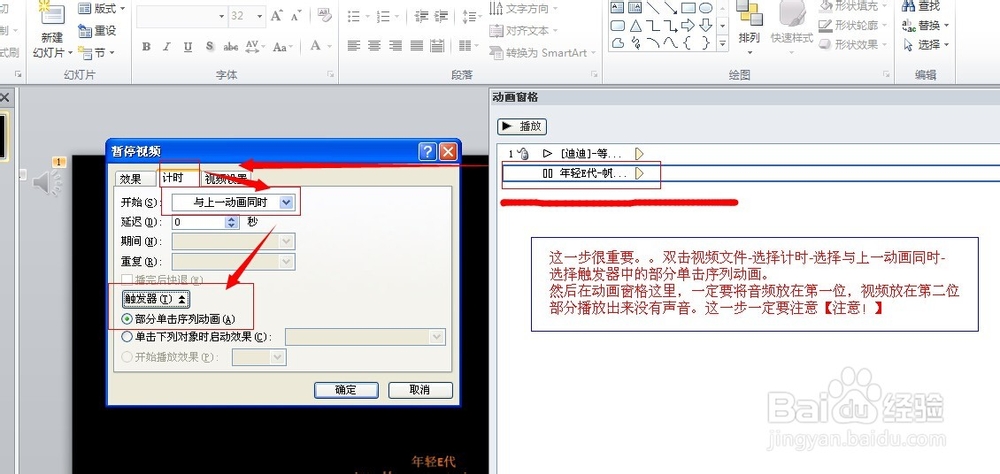This screenshot has height=474, width=1000.
Task: Click Play (播放) in animation pane
Action: coord(522,126)
